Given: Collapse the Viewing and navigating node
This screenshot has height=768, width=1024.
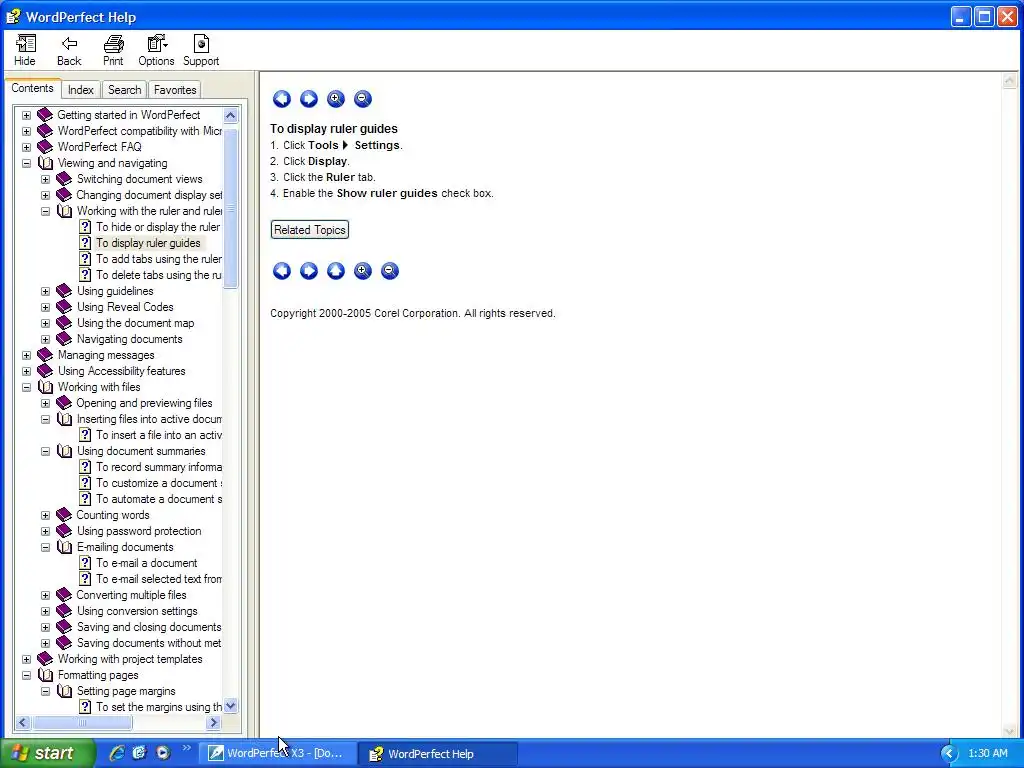Looking at the screenshot, I should pos(26,163).
